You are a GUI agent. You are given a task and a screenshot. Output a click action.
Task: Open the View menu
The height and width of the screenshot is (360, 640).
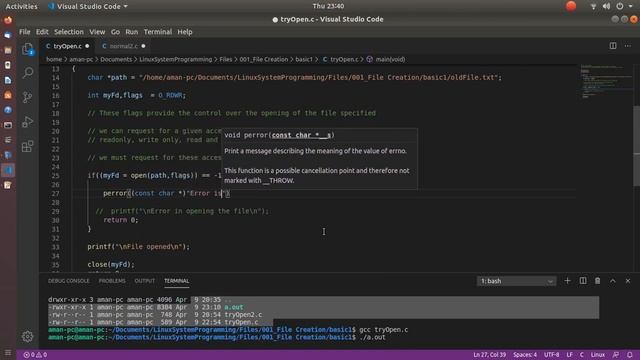tap(97, 32)
